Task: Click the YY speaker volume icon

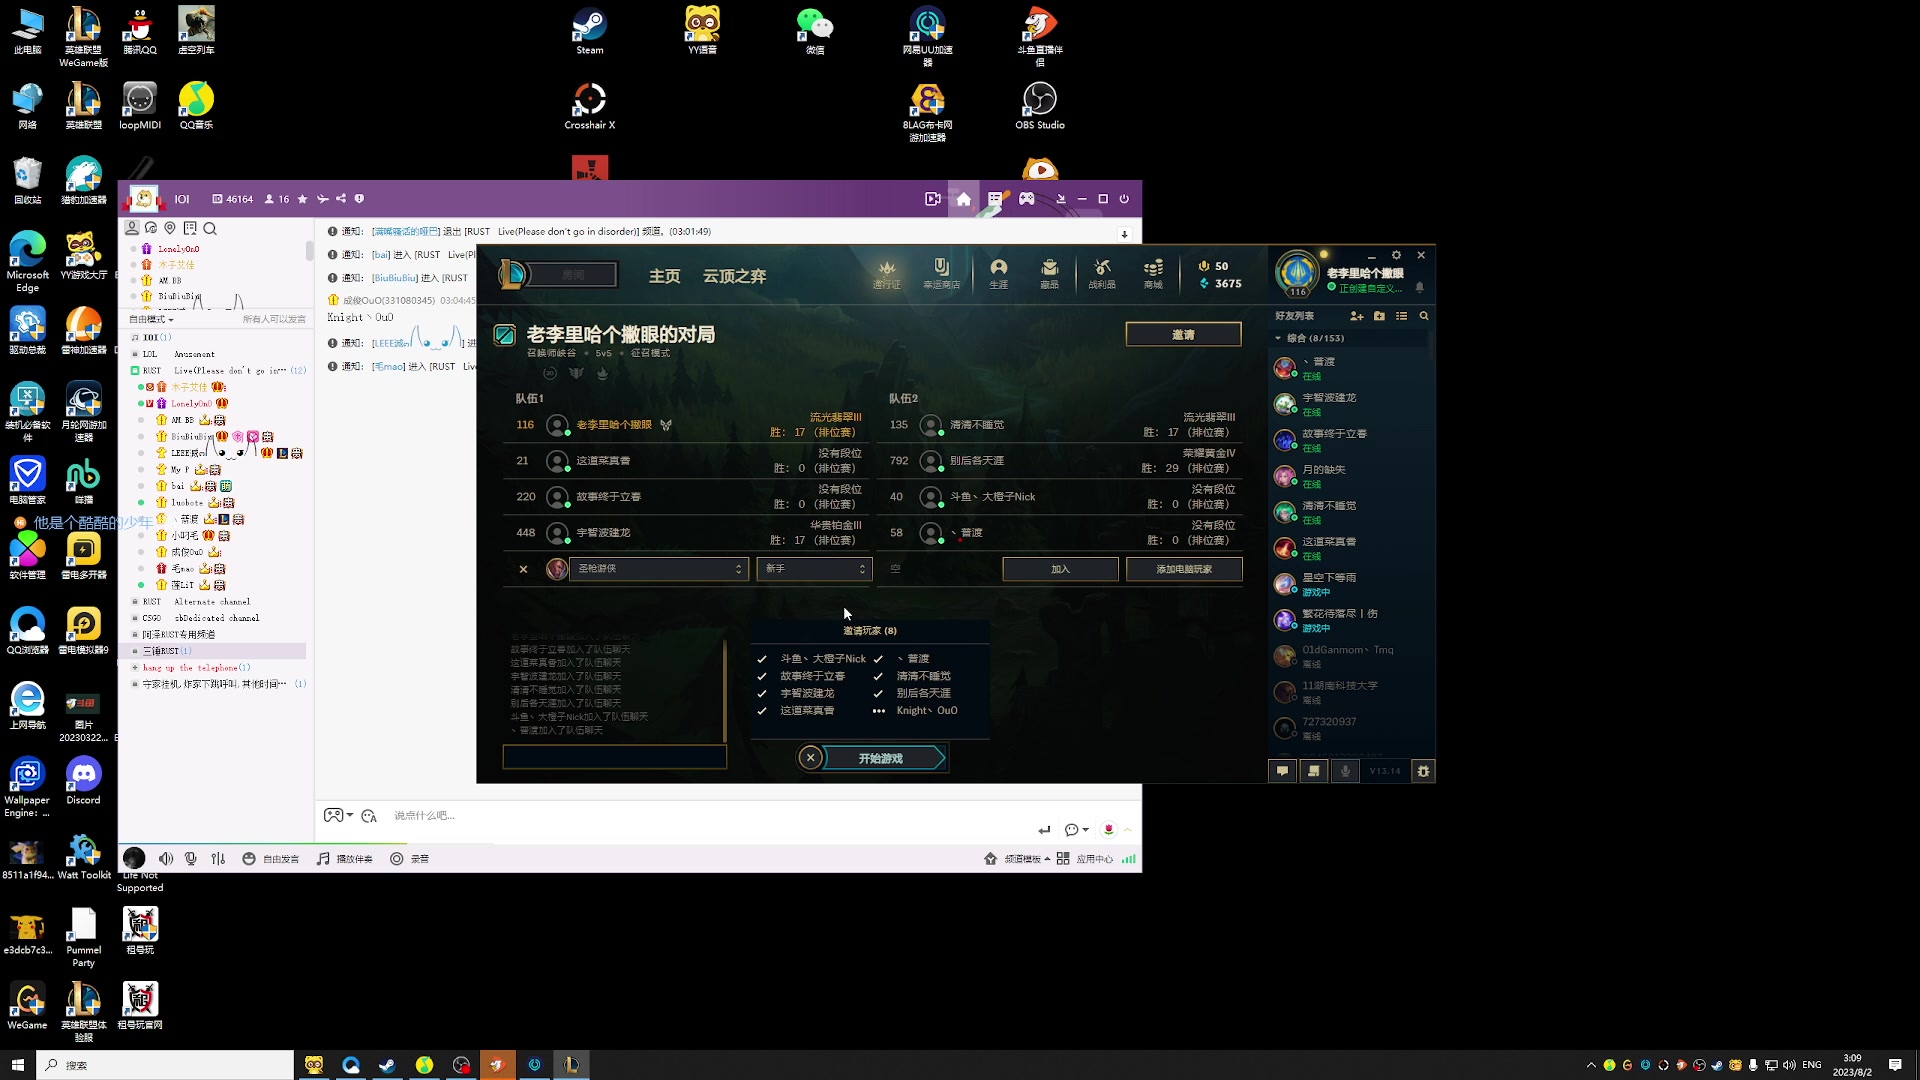Action: tap(166, 859)
